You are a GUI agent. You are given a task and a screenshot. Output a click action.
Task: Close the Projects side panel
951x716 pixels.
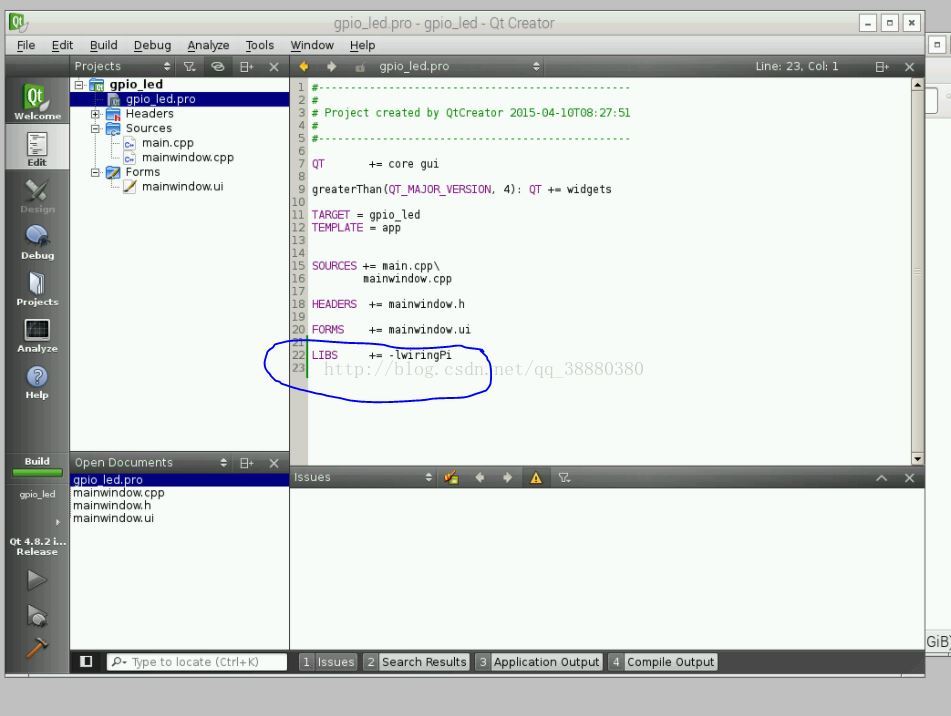click(x=274, y=67)
